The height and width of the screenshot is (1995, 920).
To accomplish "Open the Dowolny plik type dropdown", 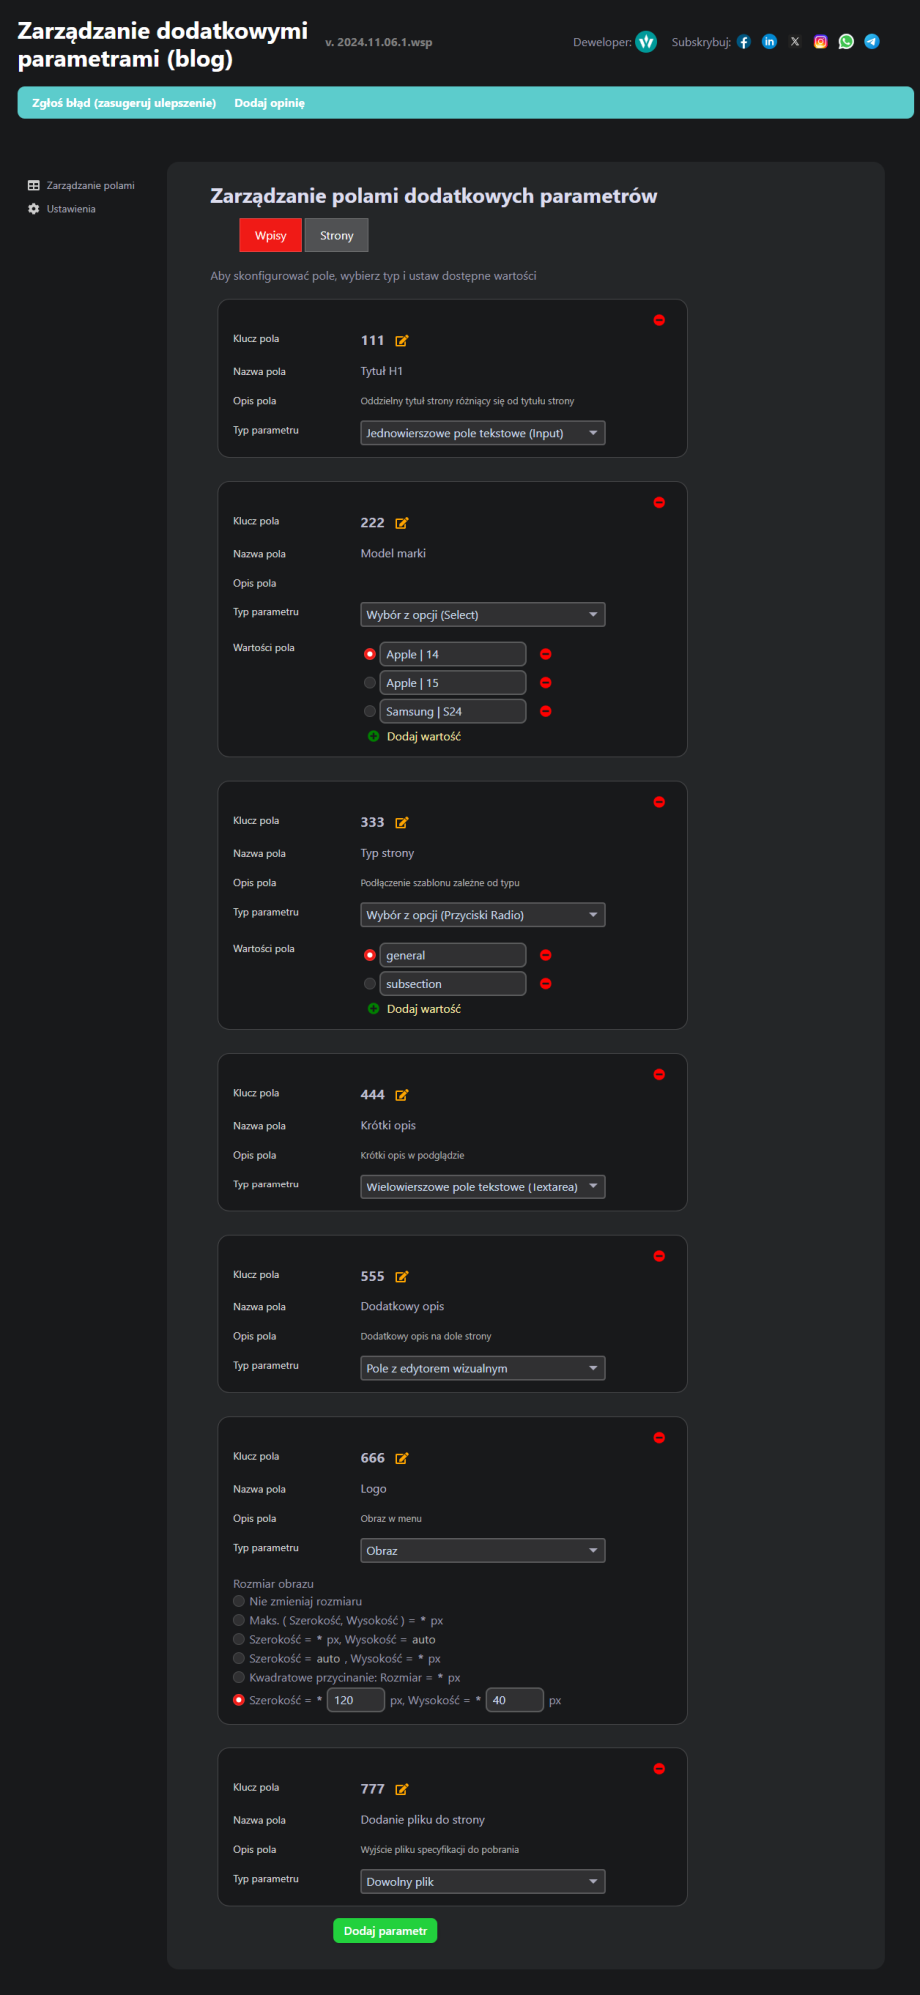I will pyautogui.click(x=482, y=1882).
